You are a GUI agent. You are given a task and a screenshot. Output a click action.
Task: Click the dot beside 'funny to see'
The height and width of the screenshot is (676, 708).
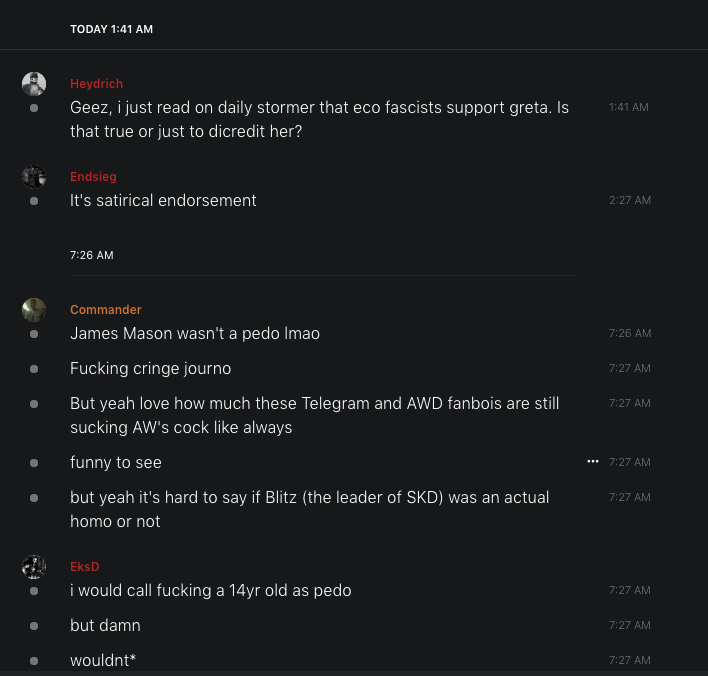tap(34, 463)
